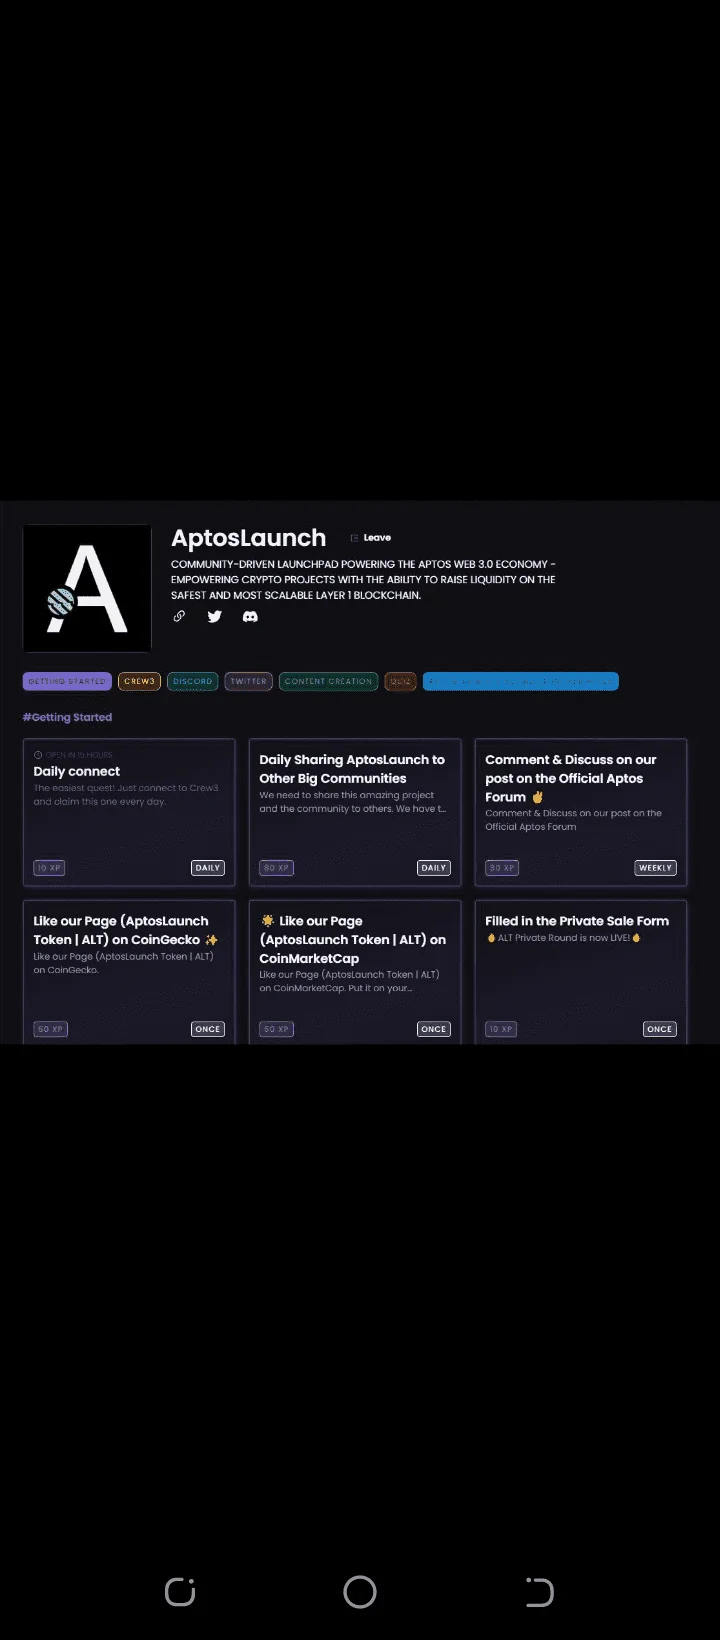Open Like our Page on CoinMarketCap quest
The width and height of the screenshot is (720, 1640).
point(355,972)
